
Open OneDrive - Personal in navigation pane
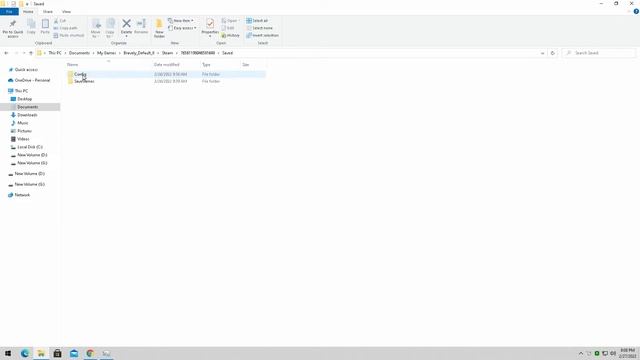(32, 80)
